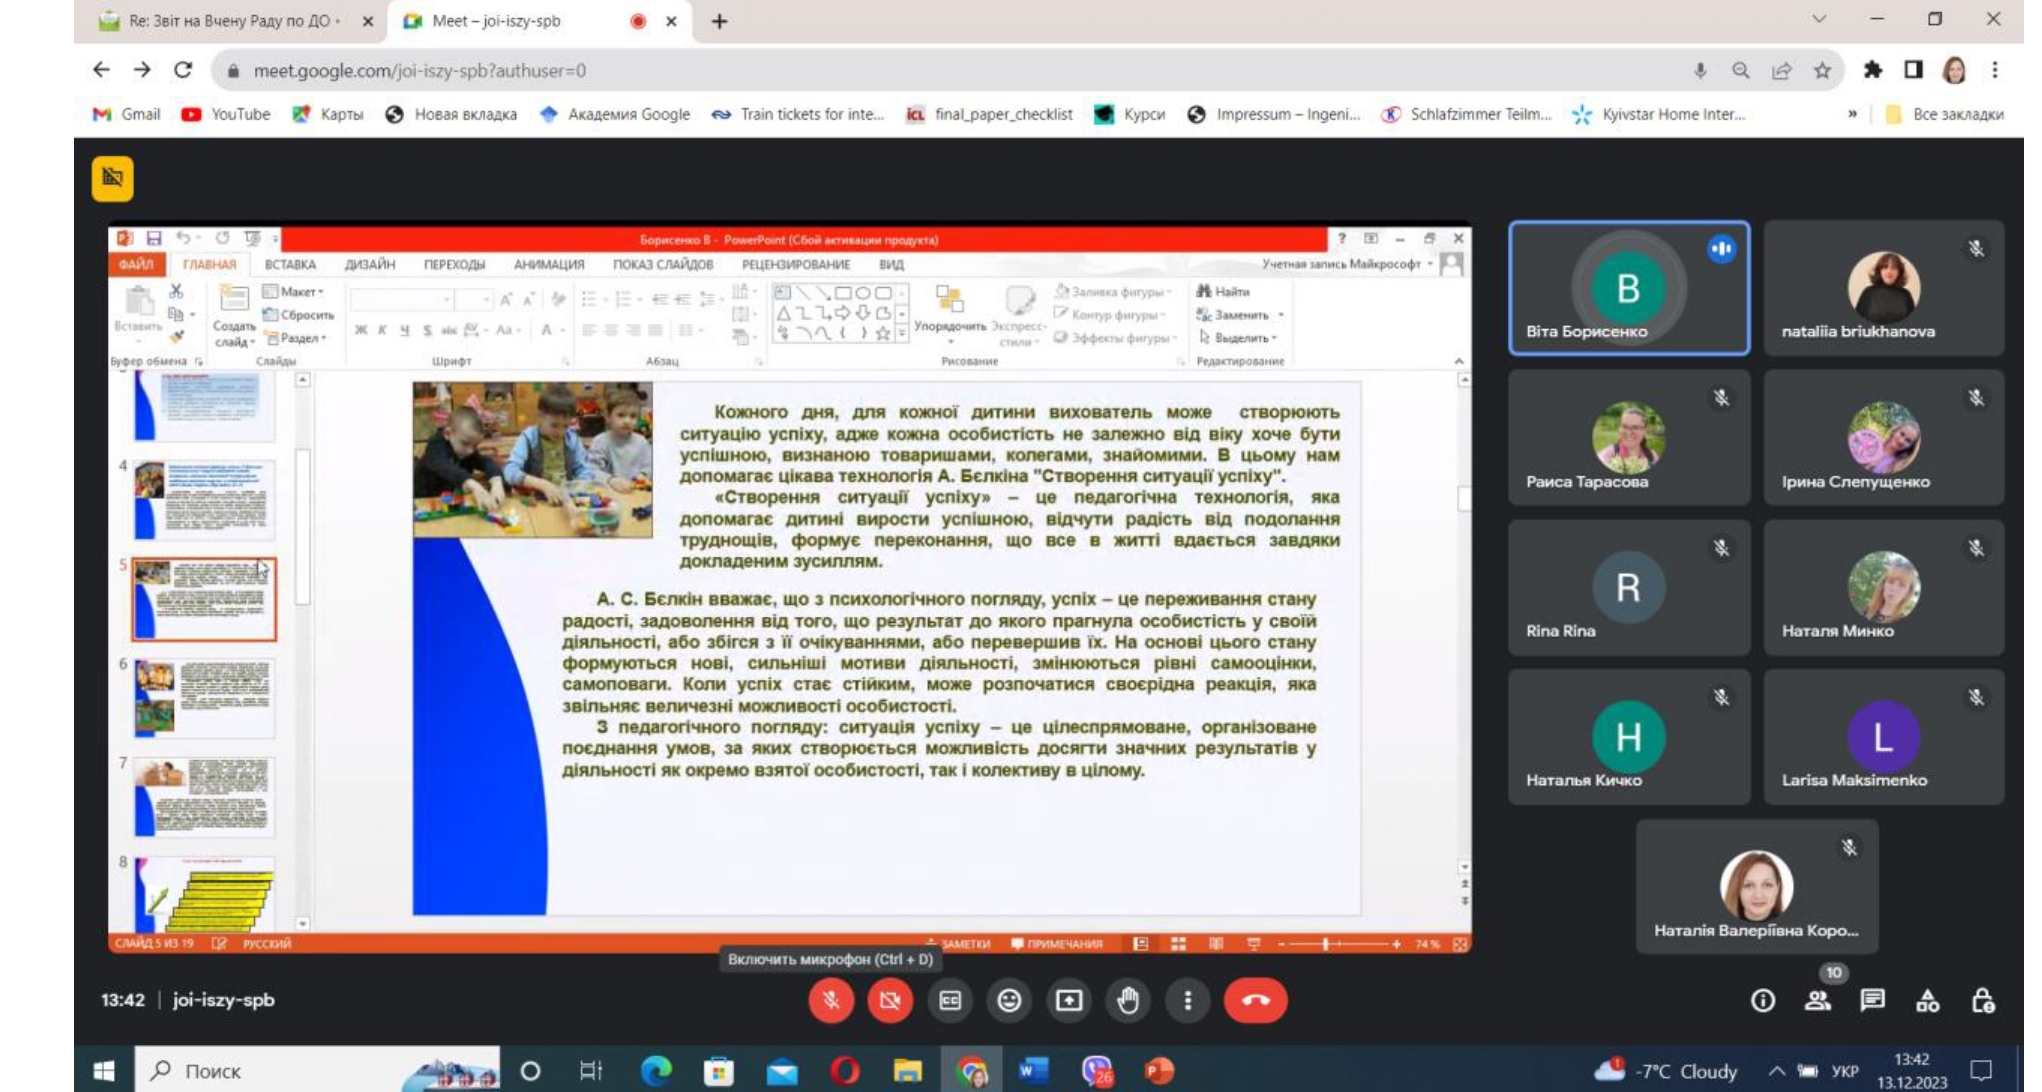
Task: Raise hand in the meeting
Action: click(x=1128, y=1000)
